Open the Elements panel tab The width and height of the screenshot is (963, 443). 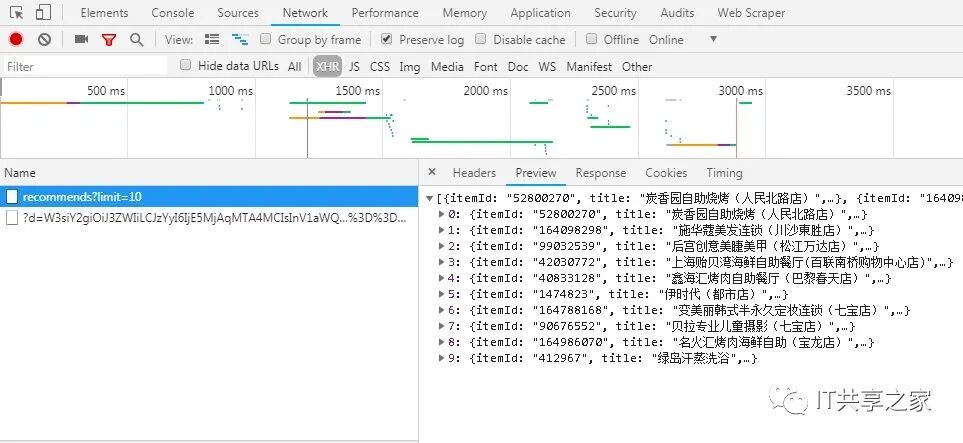coord(104,12)
